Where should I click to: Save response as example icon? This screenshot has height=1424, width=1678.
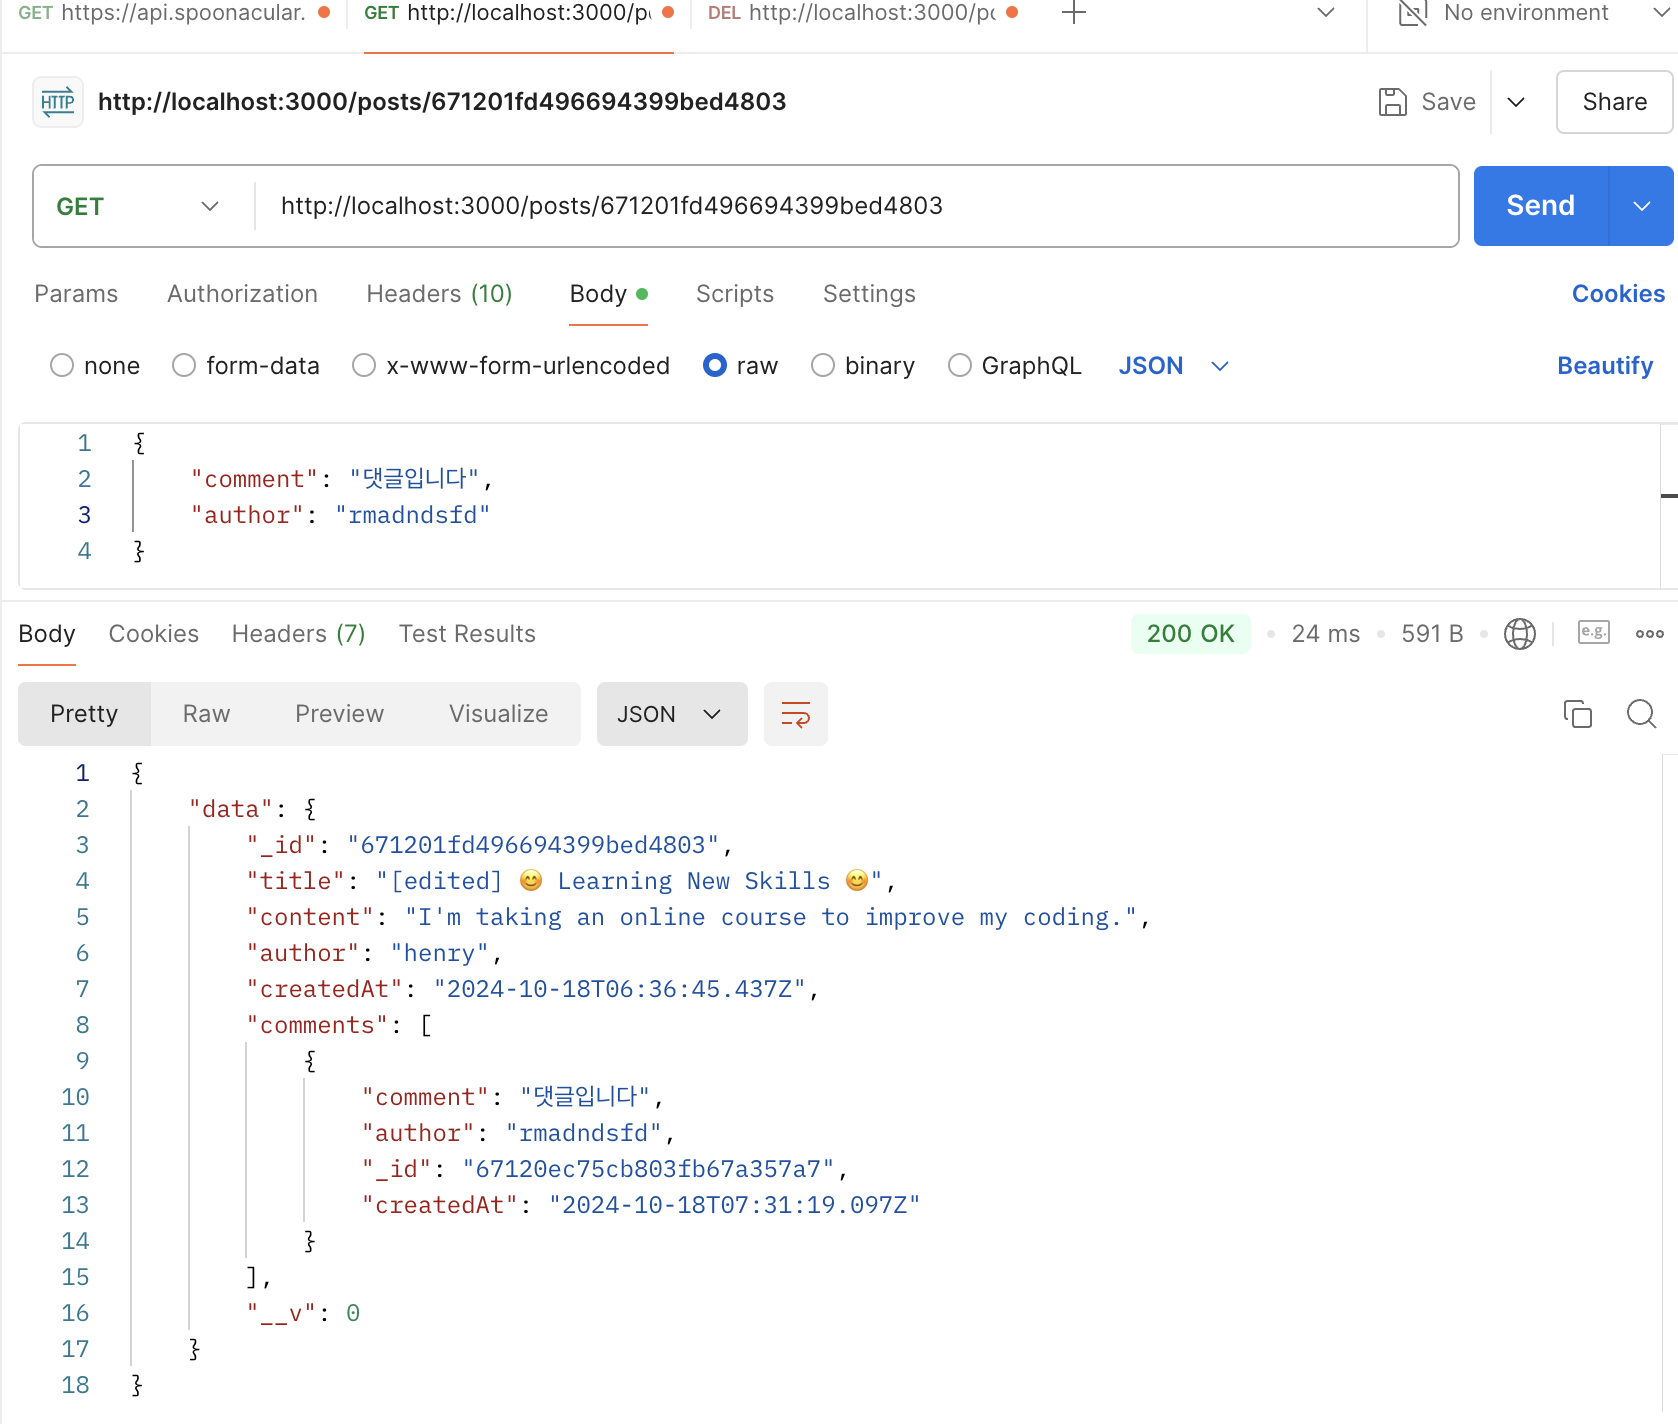[x=1593, y=633]
